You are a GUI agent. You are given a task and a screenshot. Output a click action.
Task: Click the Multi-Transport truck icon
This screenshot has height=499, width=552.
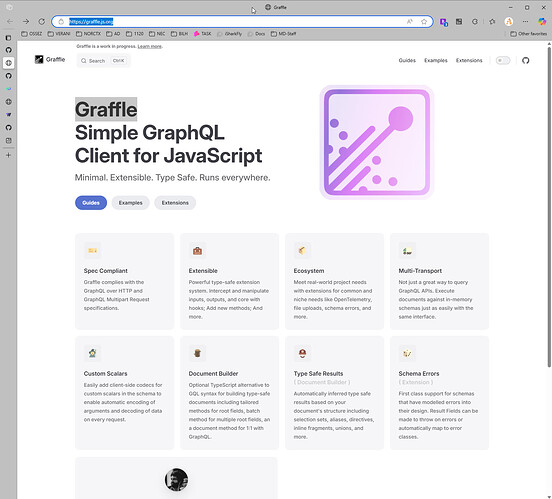pyautogui.click(x=407, y=250)
